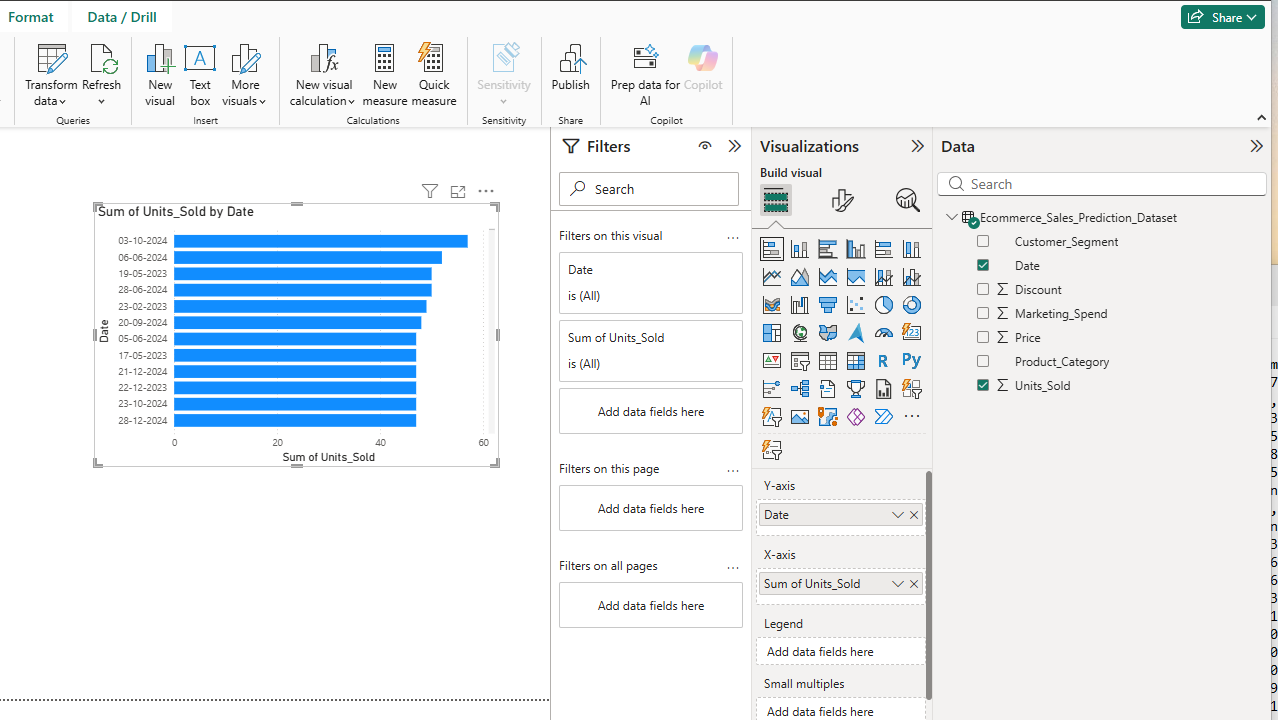Open the Data / Drill tab

121,16
